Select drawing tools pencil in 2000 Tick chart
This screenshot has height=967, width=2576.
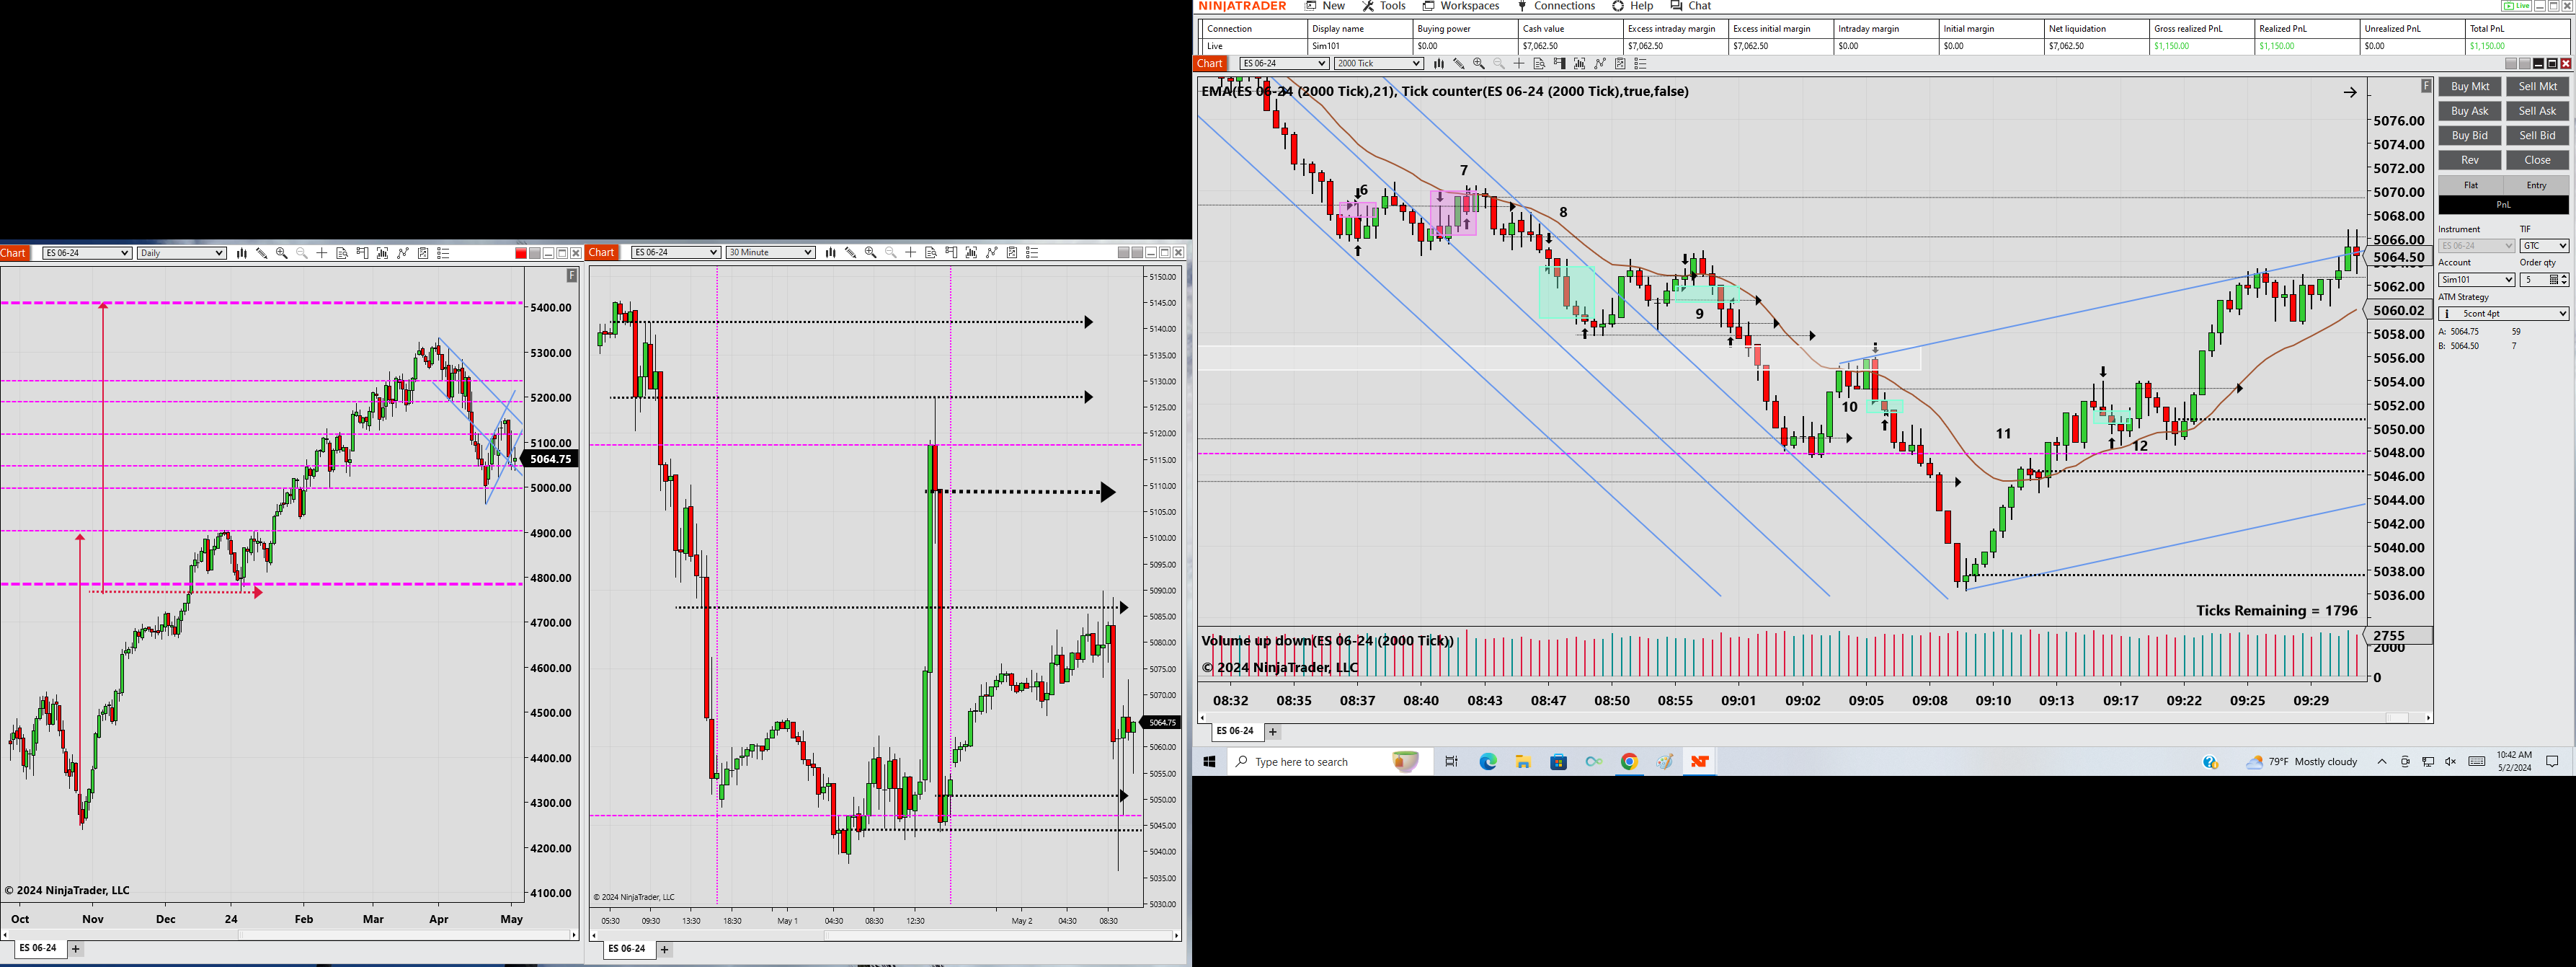click(x=1459, y=64)
